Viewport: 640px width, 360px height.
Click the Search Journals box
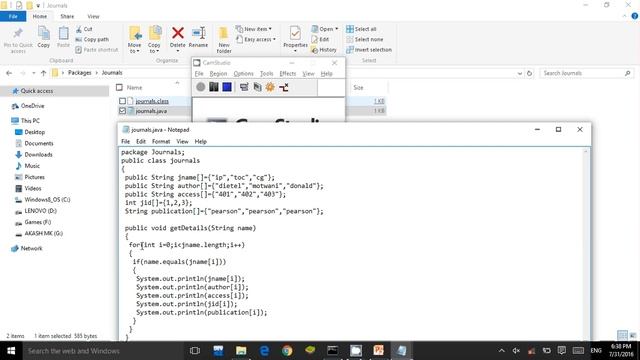click(x=587, y=73)
